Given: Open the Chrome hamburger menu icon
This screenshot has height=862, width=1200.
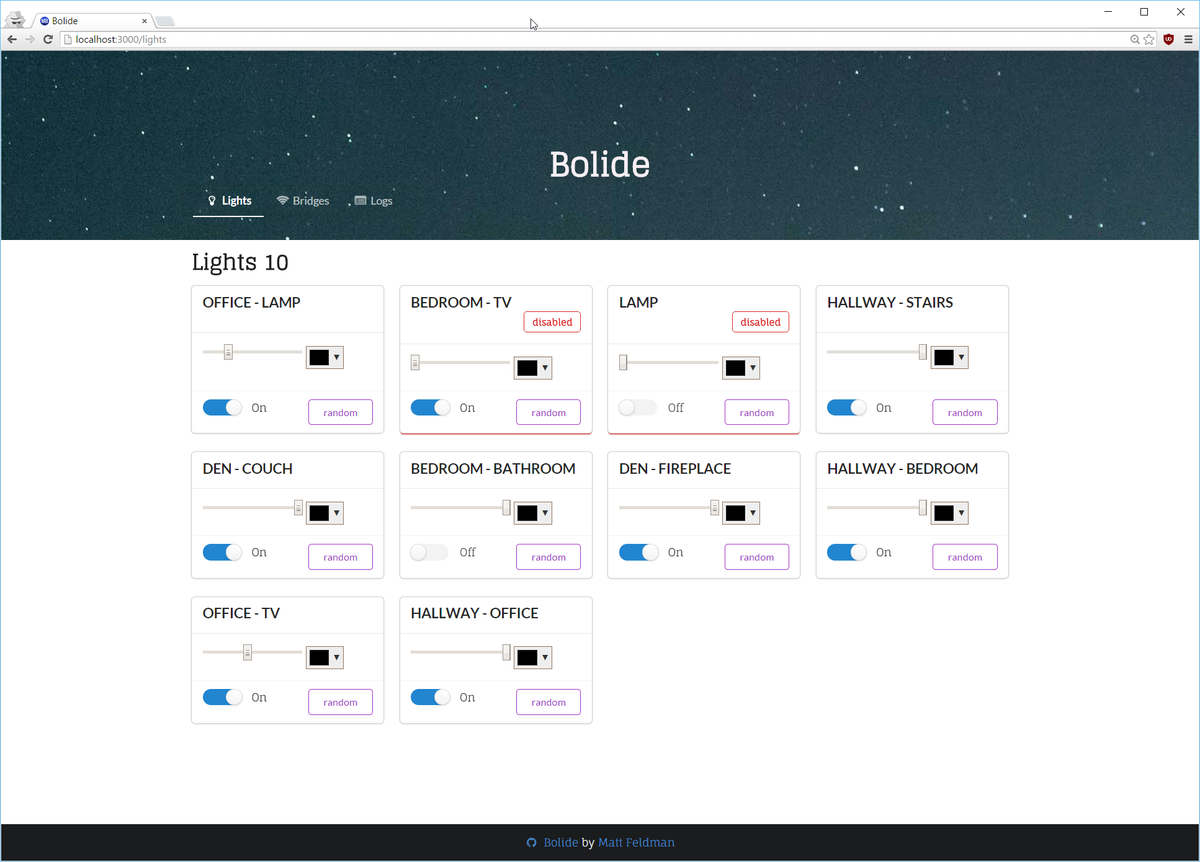Looking at the screenshot, I should click(1188, 39).
